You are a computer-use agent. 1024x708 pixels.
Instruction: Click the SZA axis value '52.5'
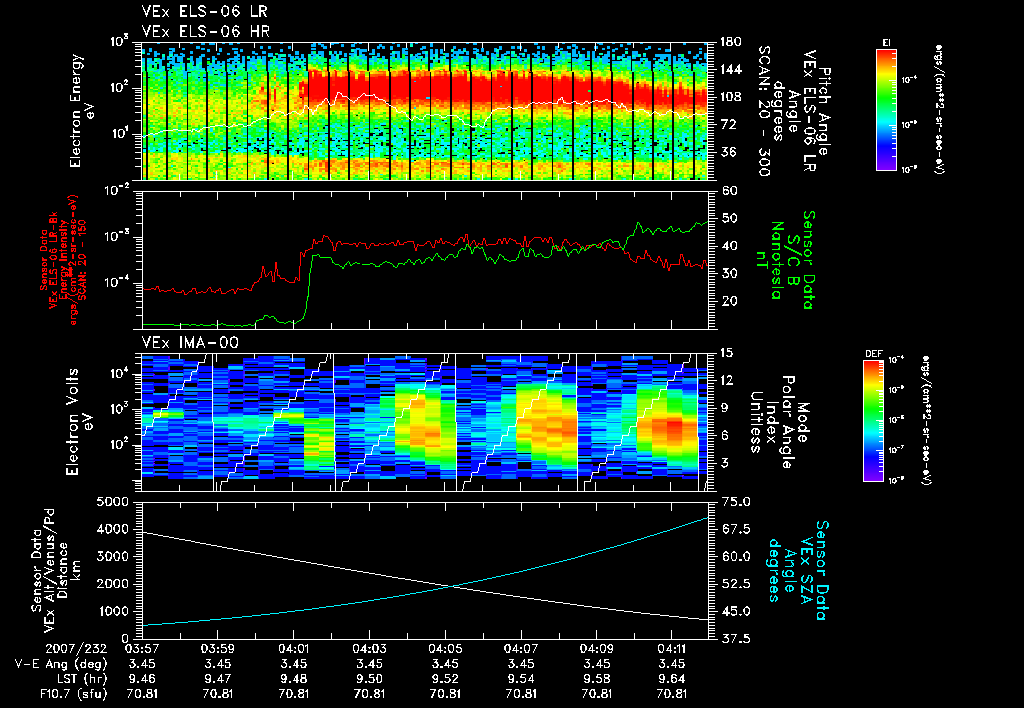click(735, 584)
